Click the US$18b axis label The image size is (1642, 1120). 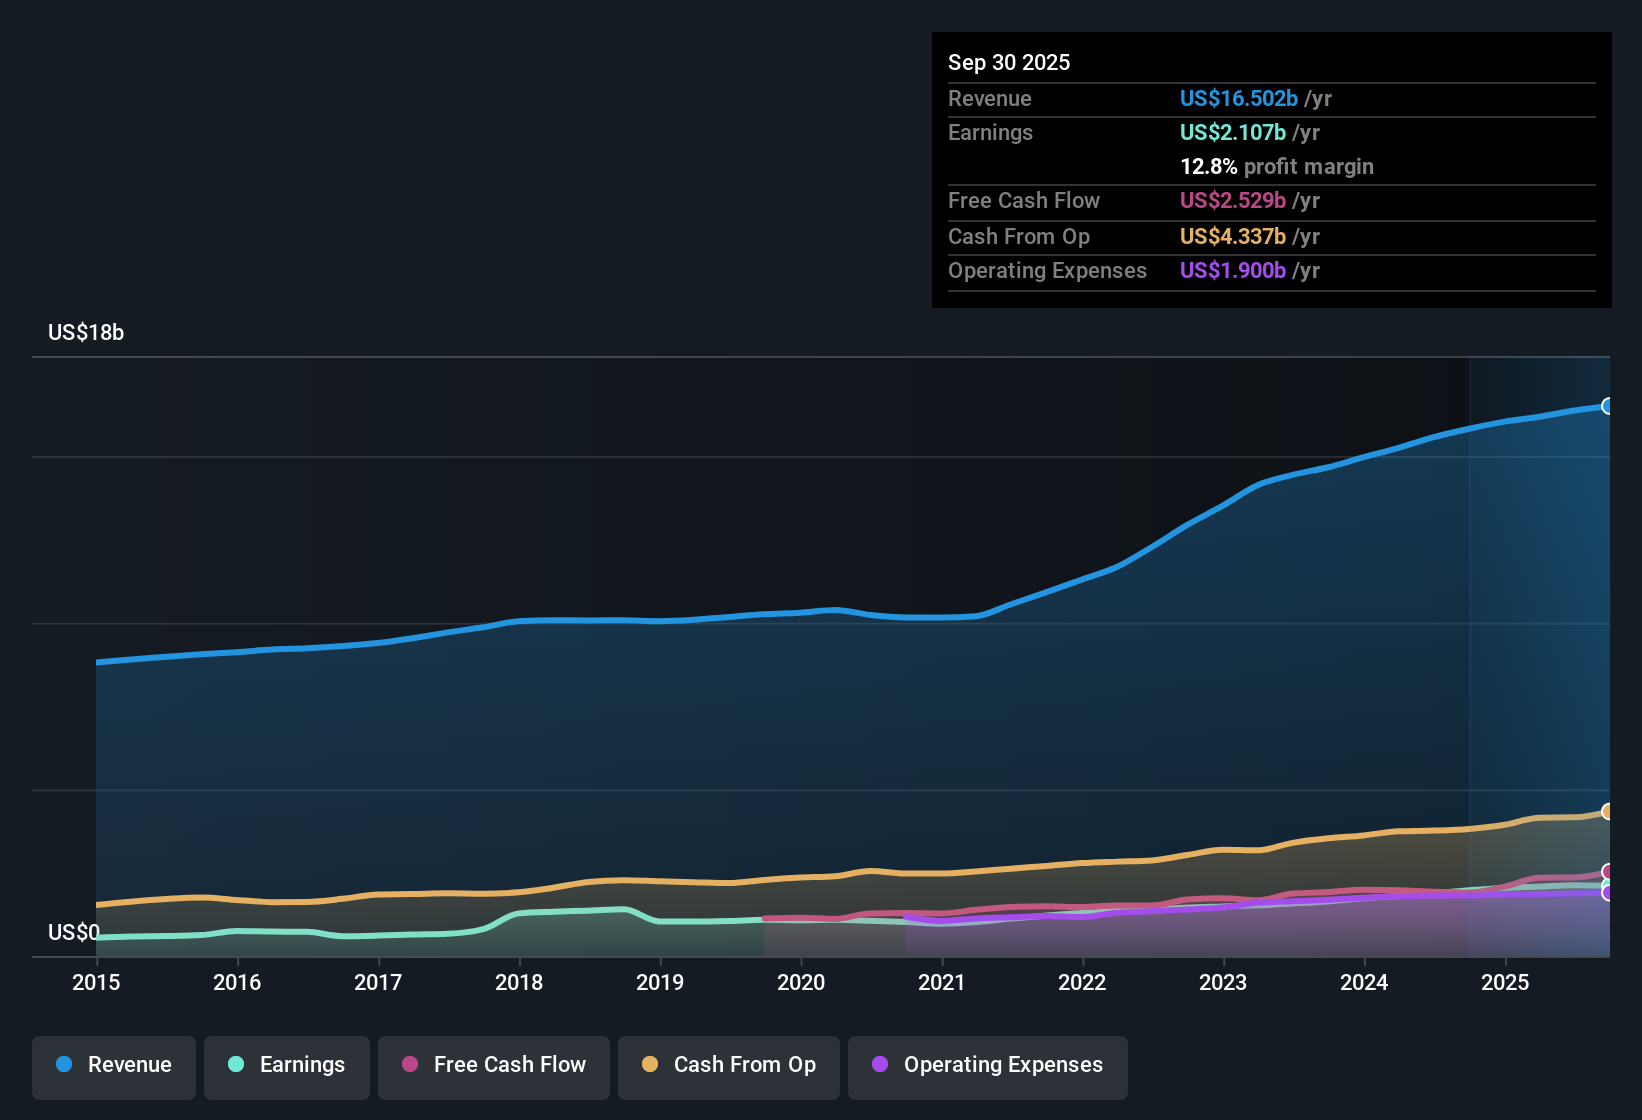point(86,332)
